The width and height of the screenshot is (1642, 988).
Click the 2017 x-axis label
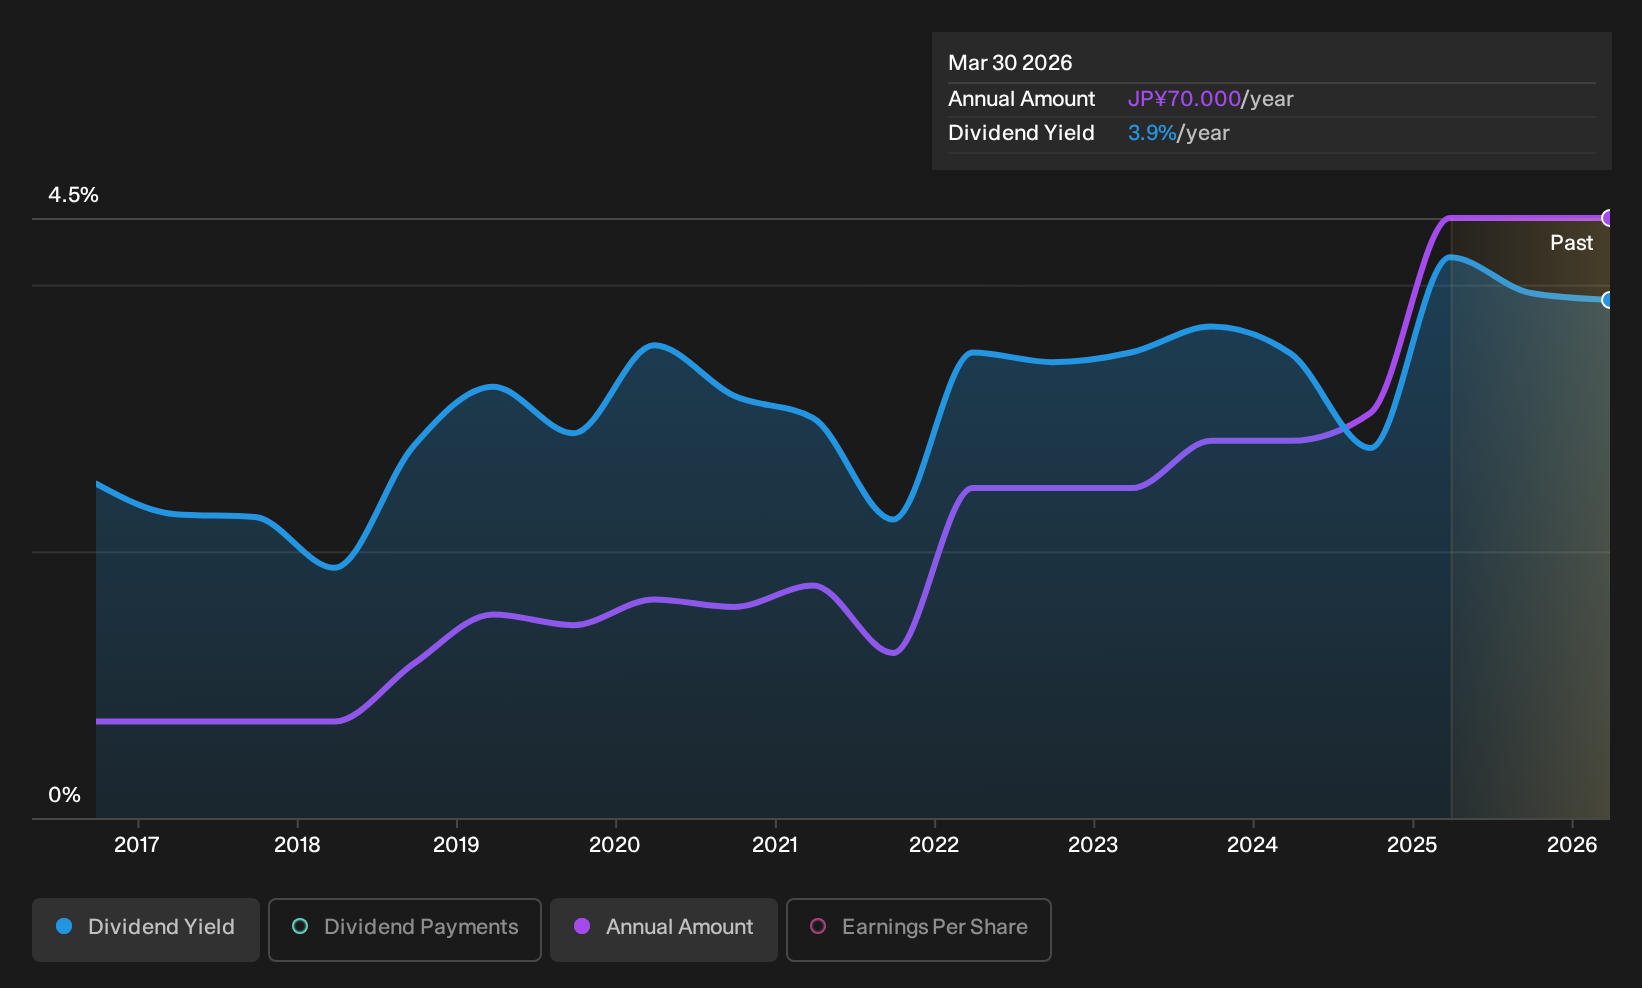pyautogui.click(x=137, y=845)
